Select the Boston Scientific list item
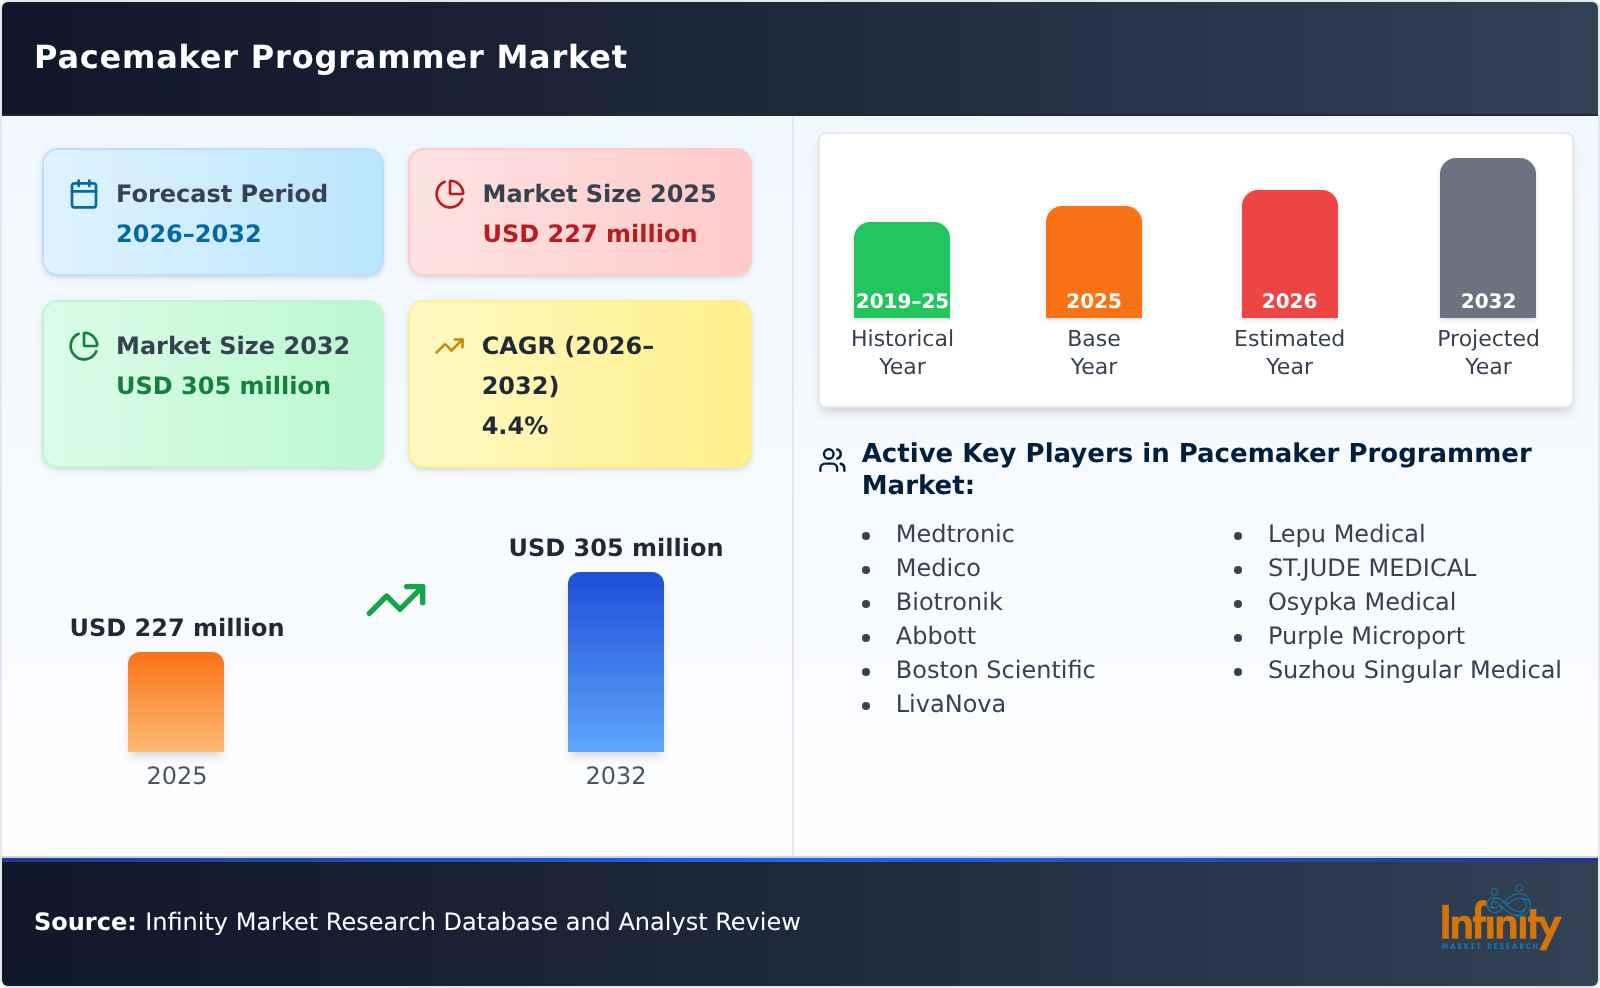Screen dimensions: 1600x988 [995, 670]
